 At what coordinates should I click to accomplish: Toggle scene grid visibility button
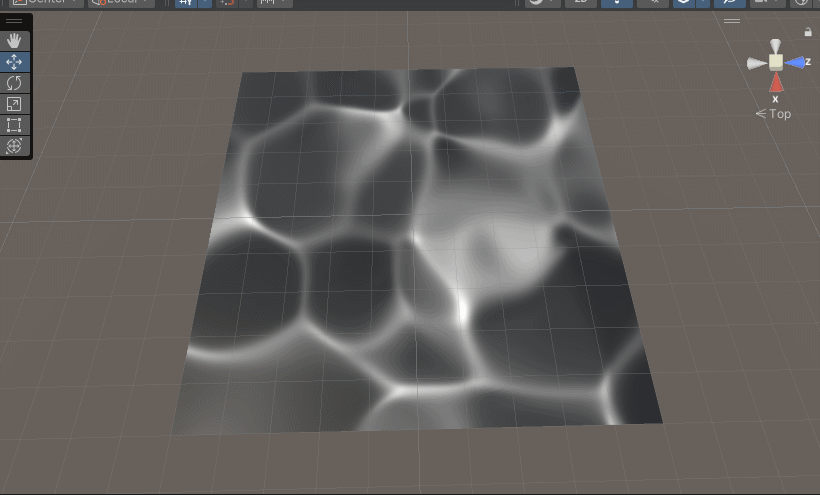(186, 3)
